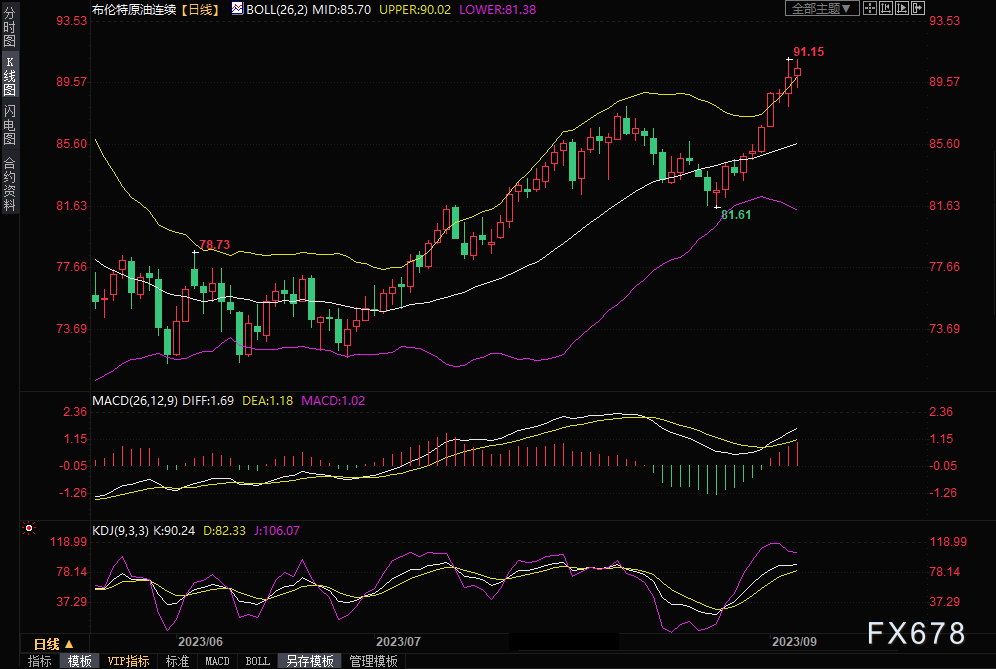Select the 模板 bottom tab
The height and width of the screenshot is (669, 996).
point(79,661)
